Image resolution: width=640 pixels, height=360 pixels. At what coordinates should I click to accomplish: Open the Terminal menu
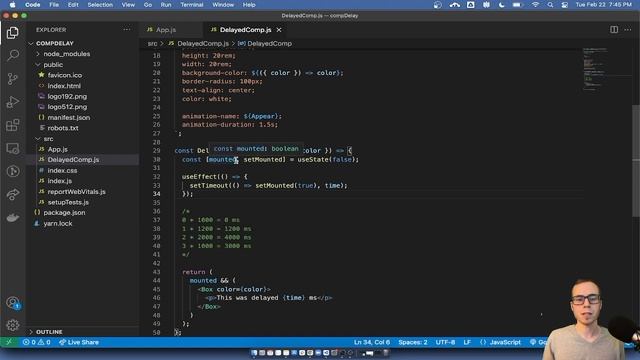click(192, 5)
